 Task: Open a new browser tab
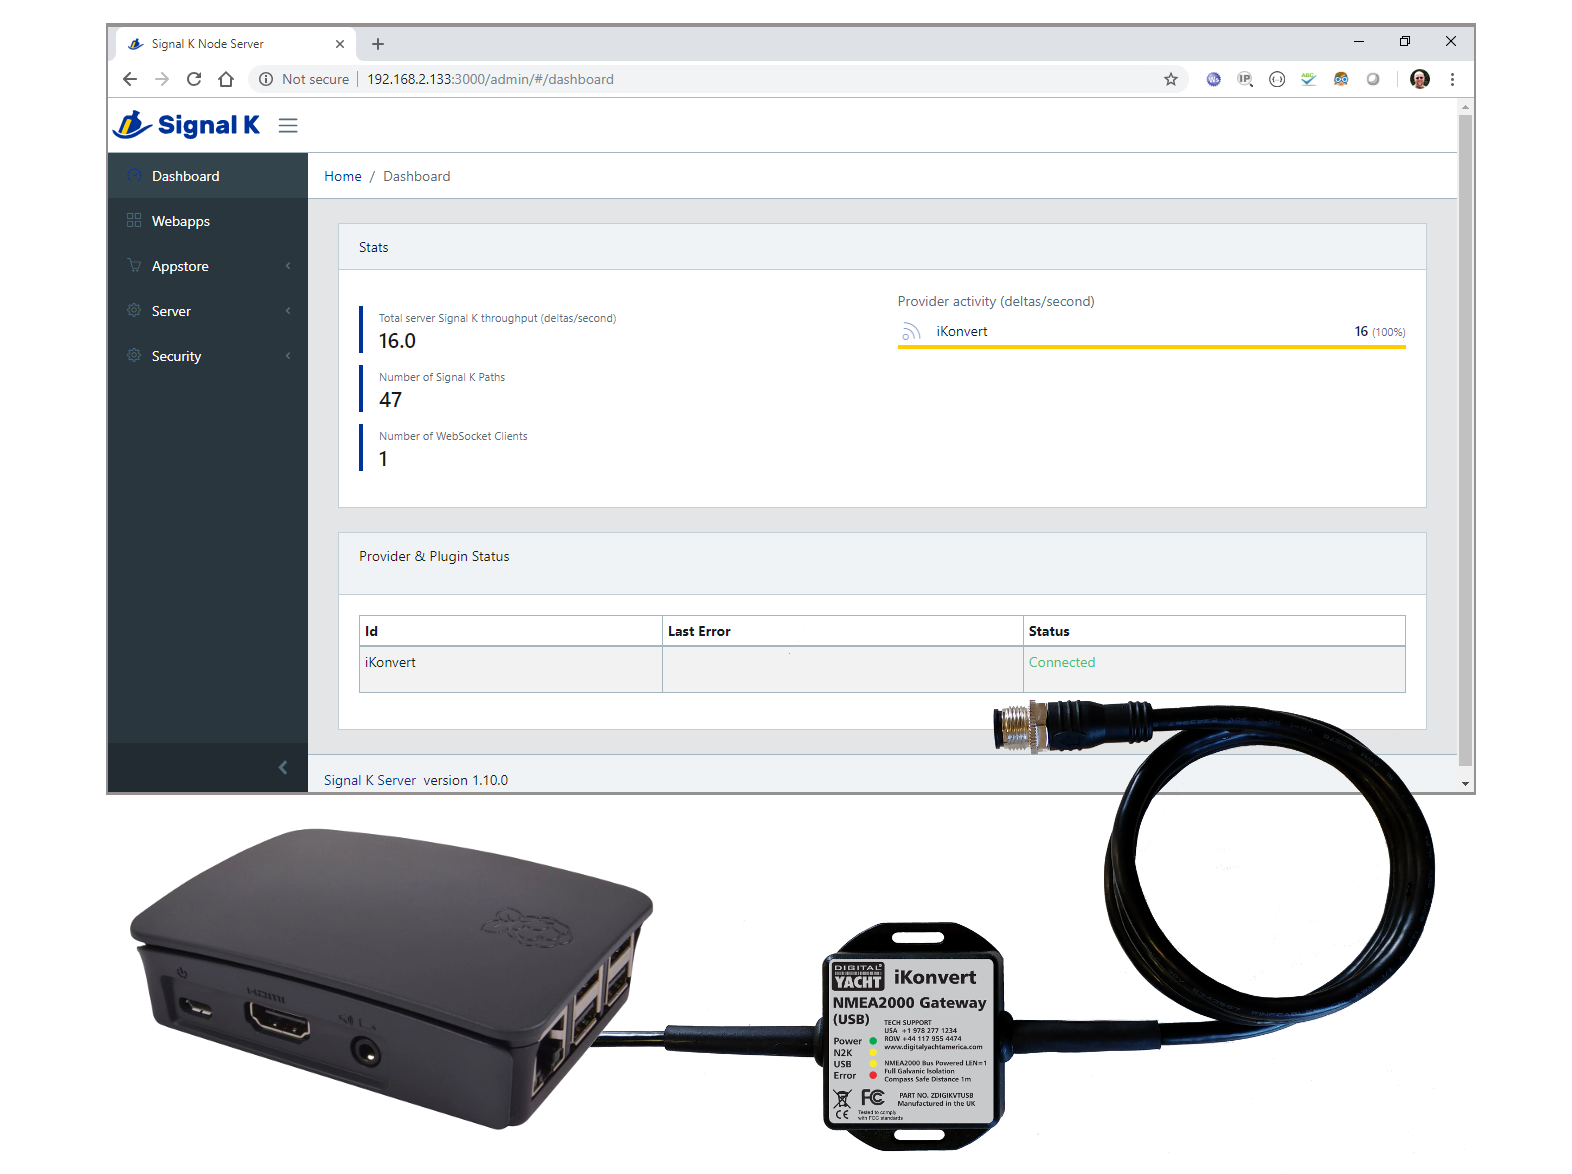[378, 44]
